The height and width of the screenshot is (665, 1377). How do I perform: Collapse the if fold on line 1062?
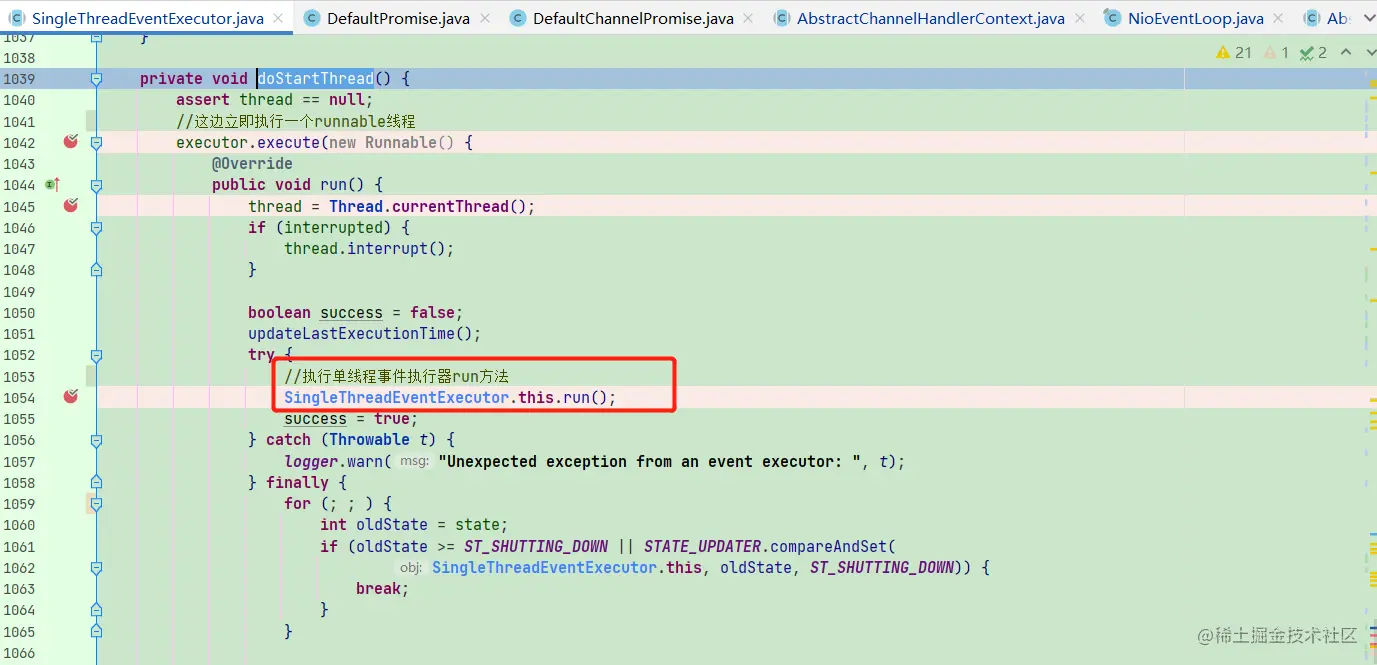96,568
